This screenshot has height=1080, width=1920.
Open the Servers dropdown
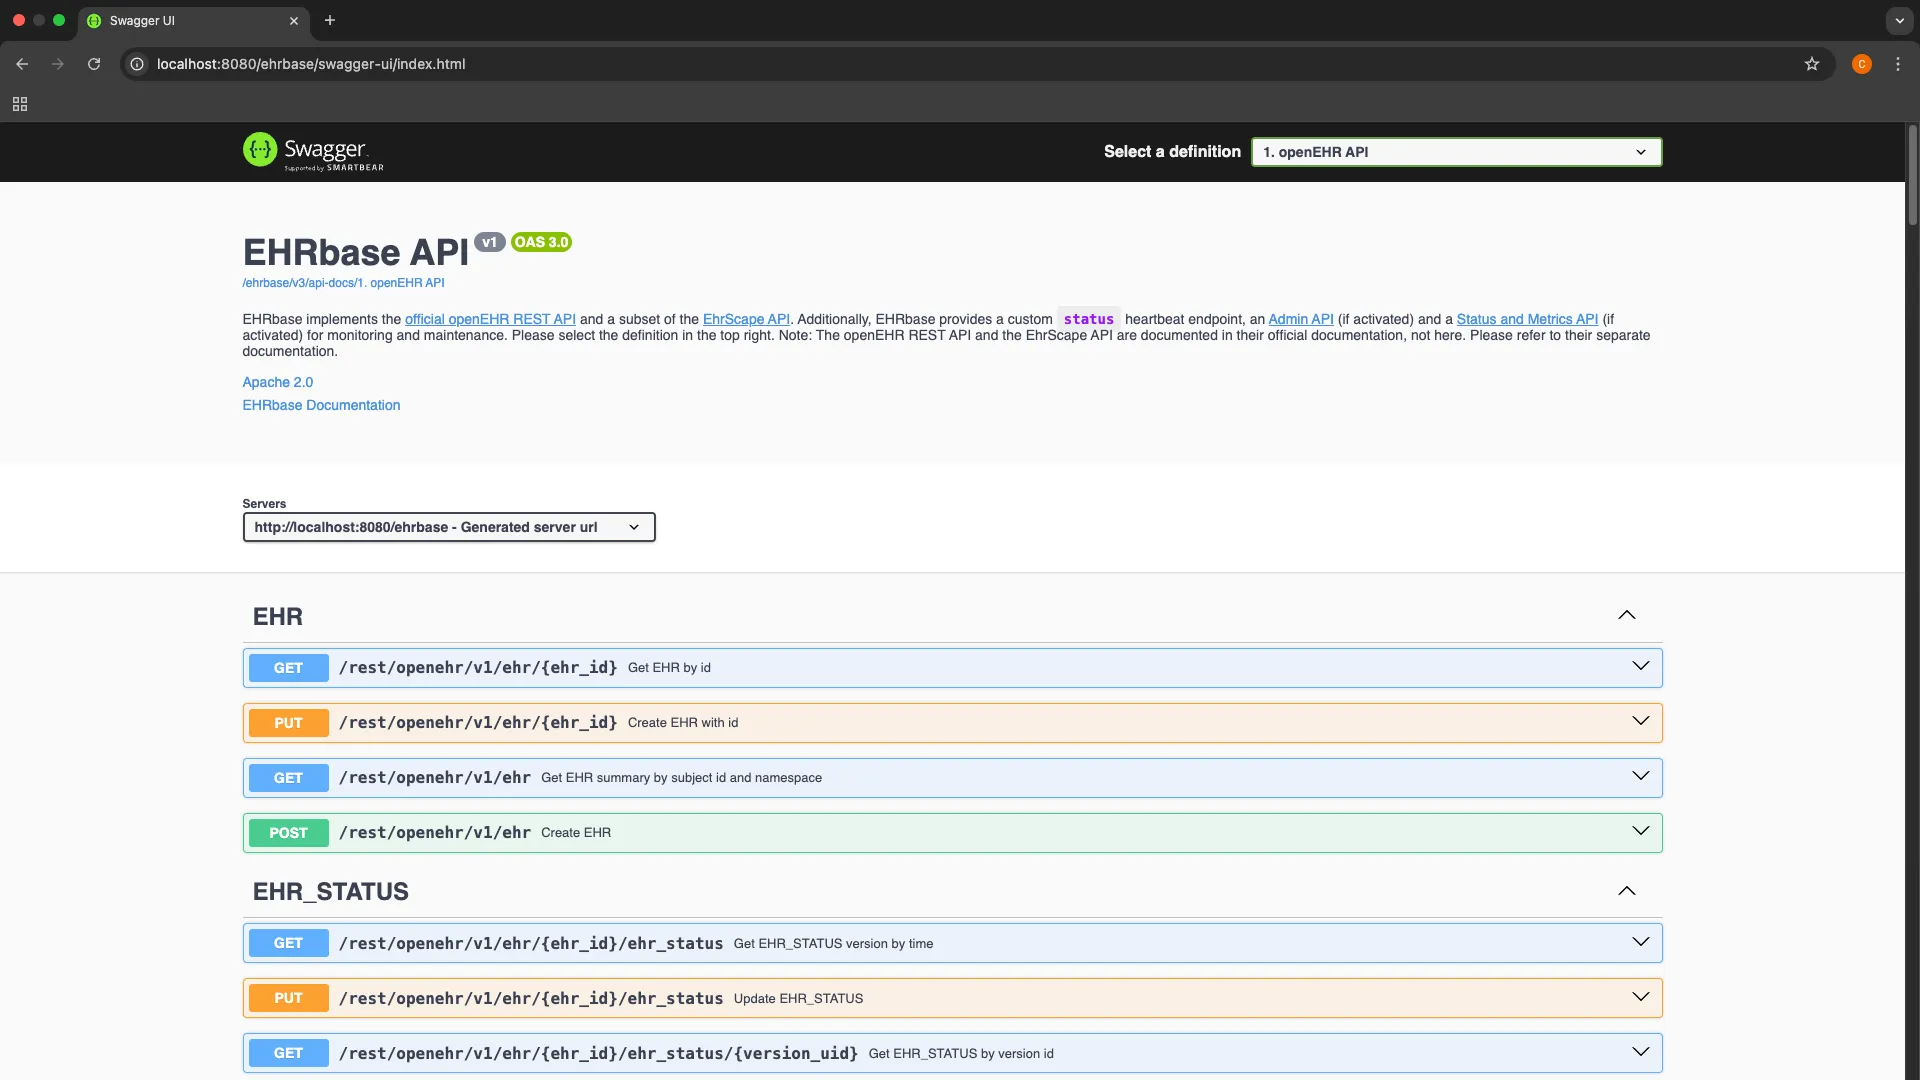click(448, 527)
